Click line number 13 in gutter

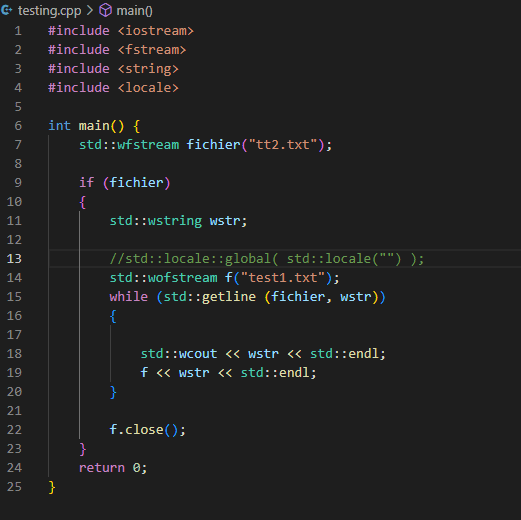[14, 259]
